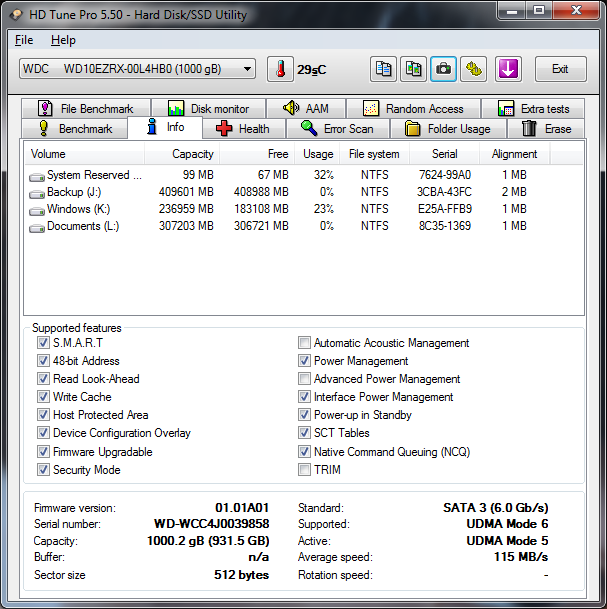607x609 pixels.
Task: Switch to the Benchmark tab
Action: 75,129
